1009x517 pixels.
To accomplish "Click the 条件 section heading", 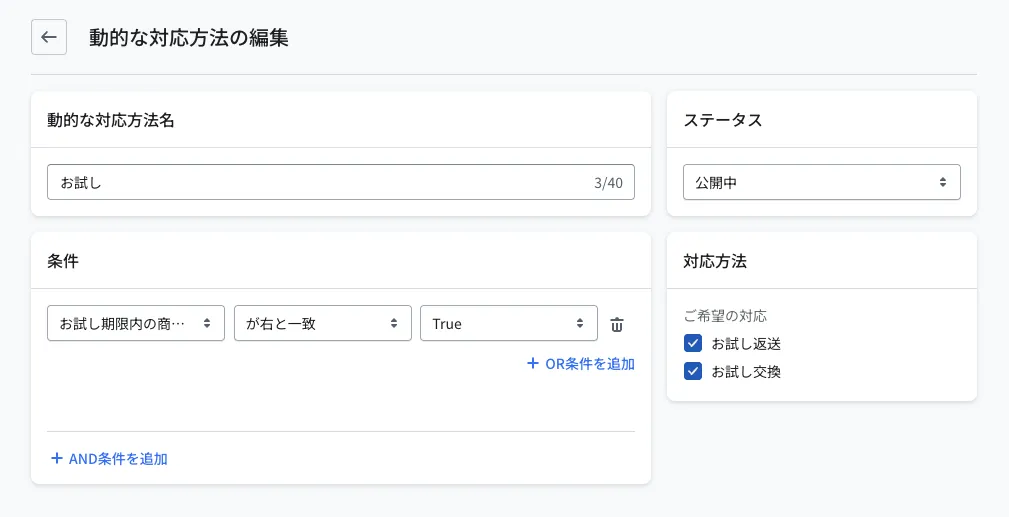I will [x=63, y=261].
